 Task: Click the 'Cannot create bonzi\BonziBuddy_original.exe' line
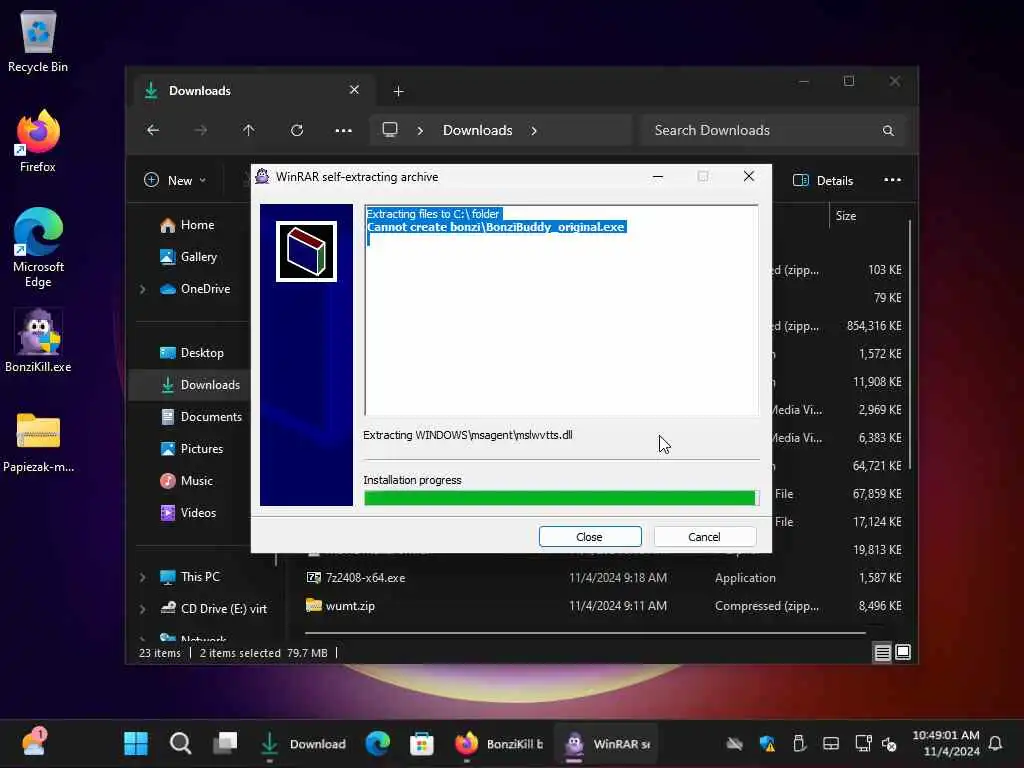pos(496,227)
